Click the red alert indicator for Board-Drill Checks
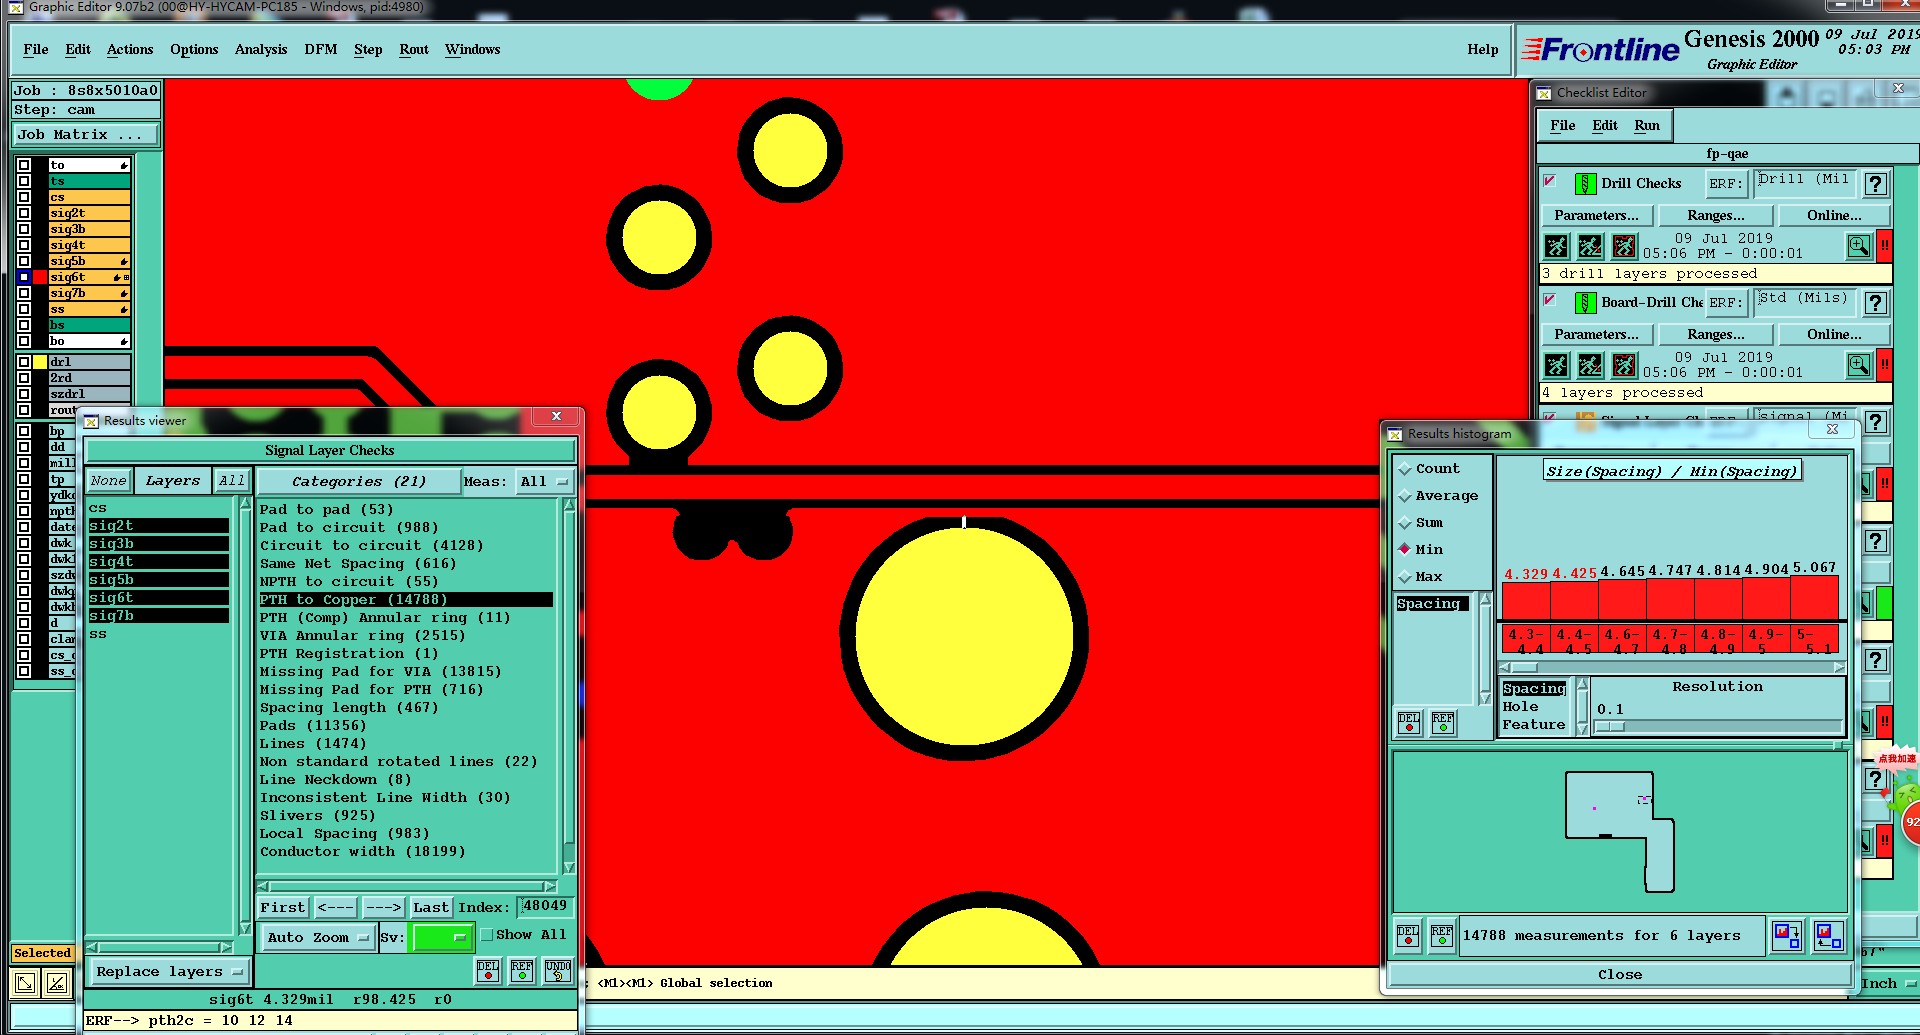 pos(1884,365)
